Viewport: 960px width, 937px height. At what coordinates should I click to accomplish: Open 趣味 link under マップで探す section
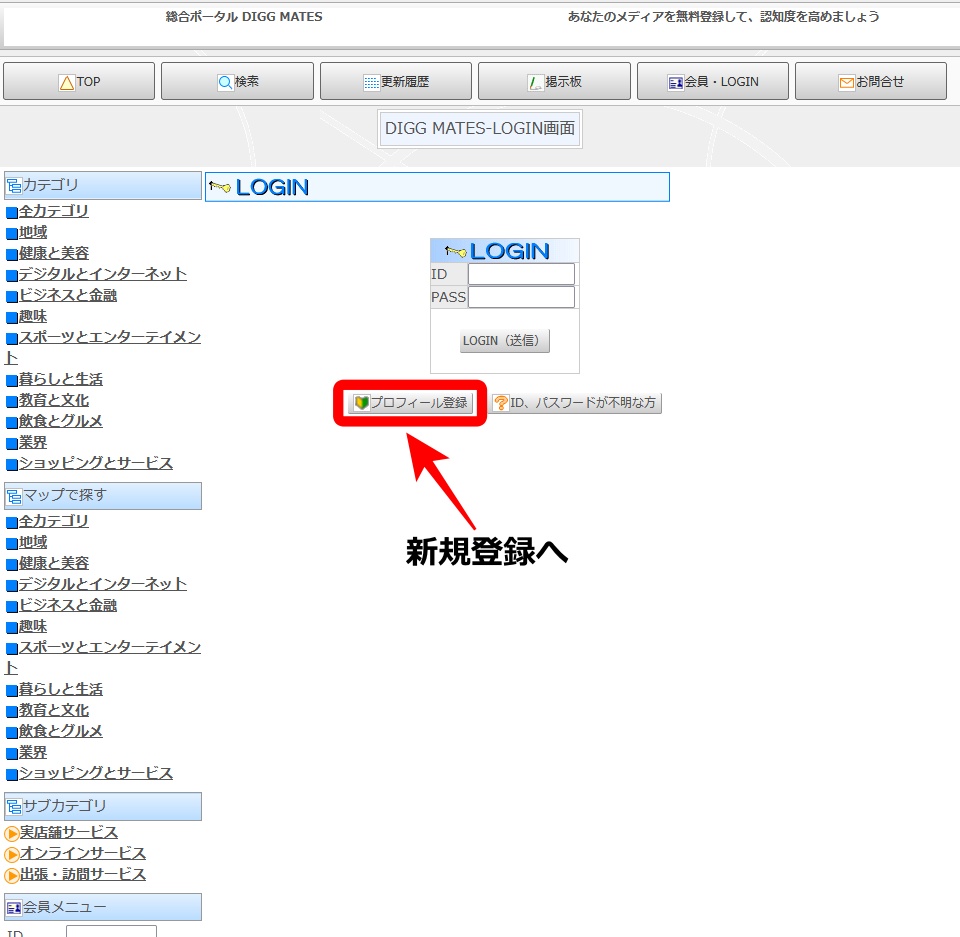tap(32, 626)
